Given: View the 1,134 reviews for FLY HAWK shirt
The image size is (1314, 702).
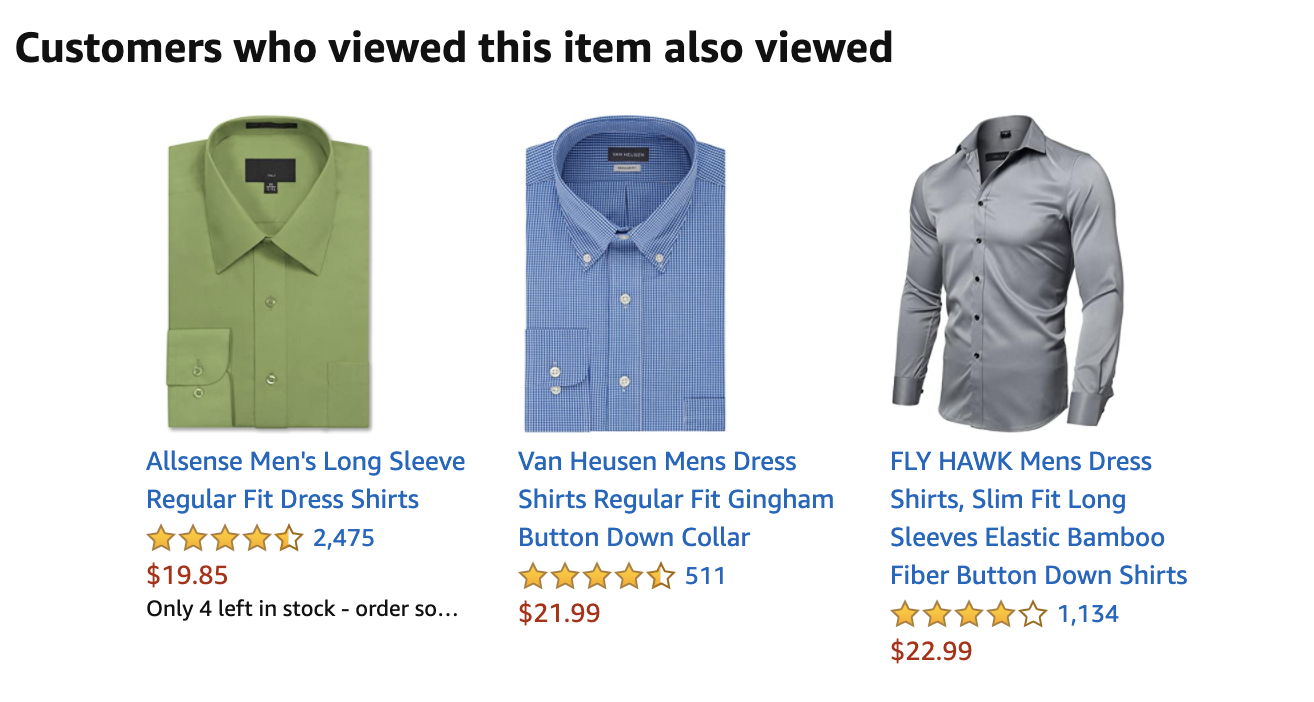Looking at the screenshot, I should click(1088, 614).
